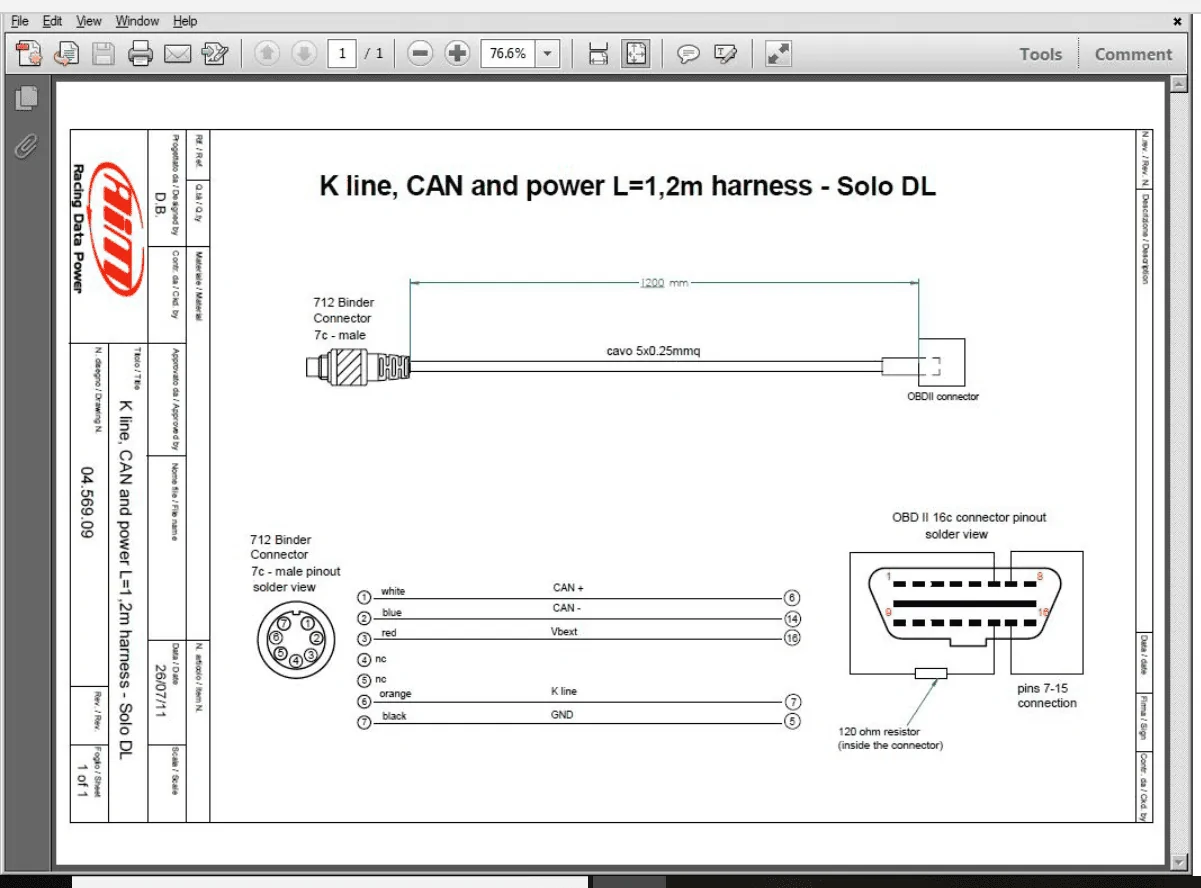The image size is (1201, 888).
Task: Open attachments paperclip panel in sidebar
Action: pyautogui.click(x=27, y=146)
